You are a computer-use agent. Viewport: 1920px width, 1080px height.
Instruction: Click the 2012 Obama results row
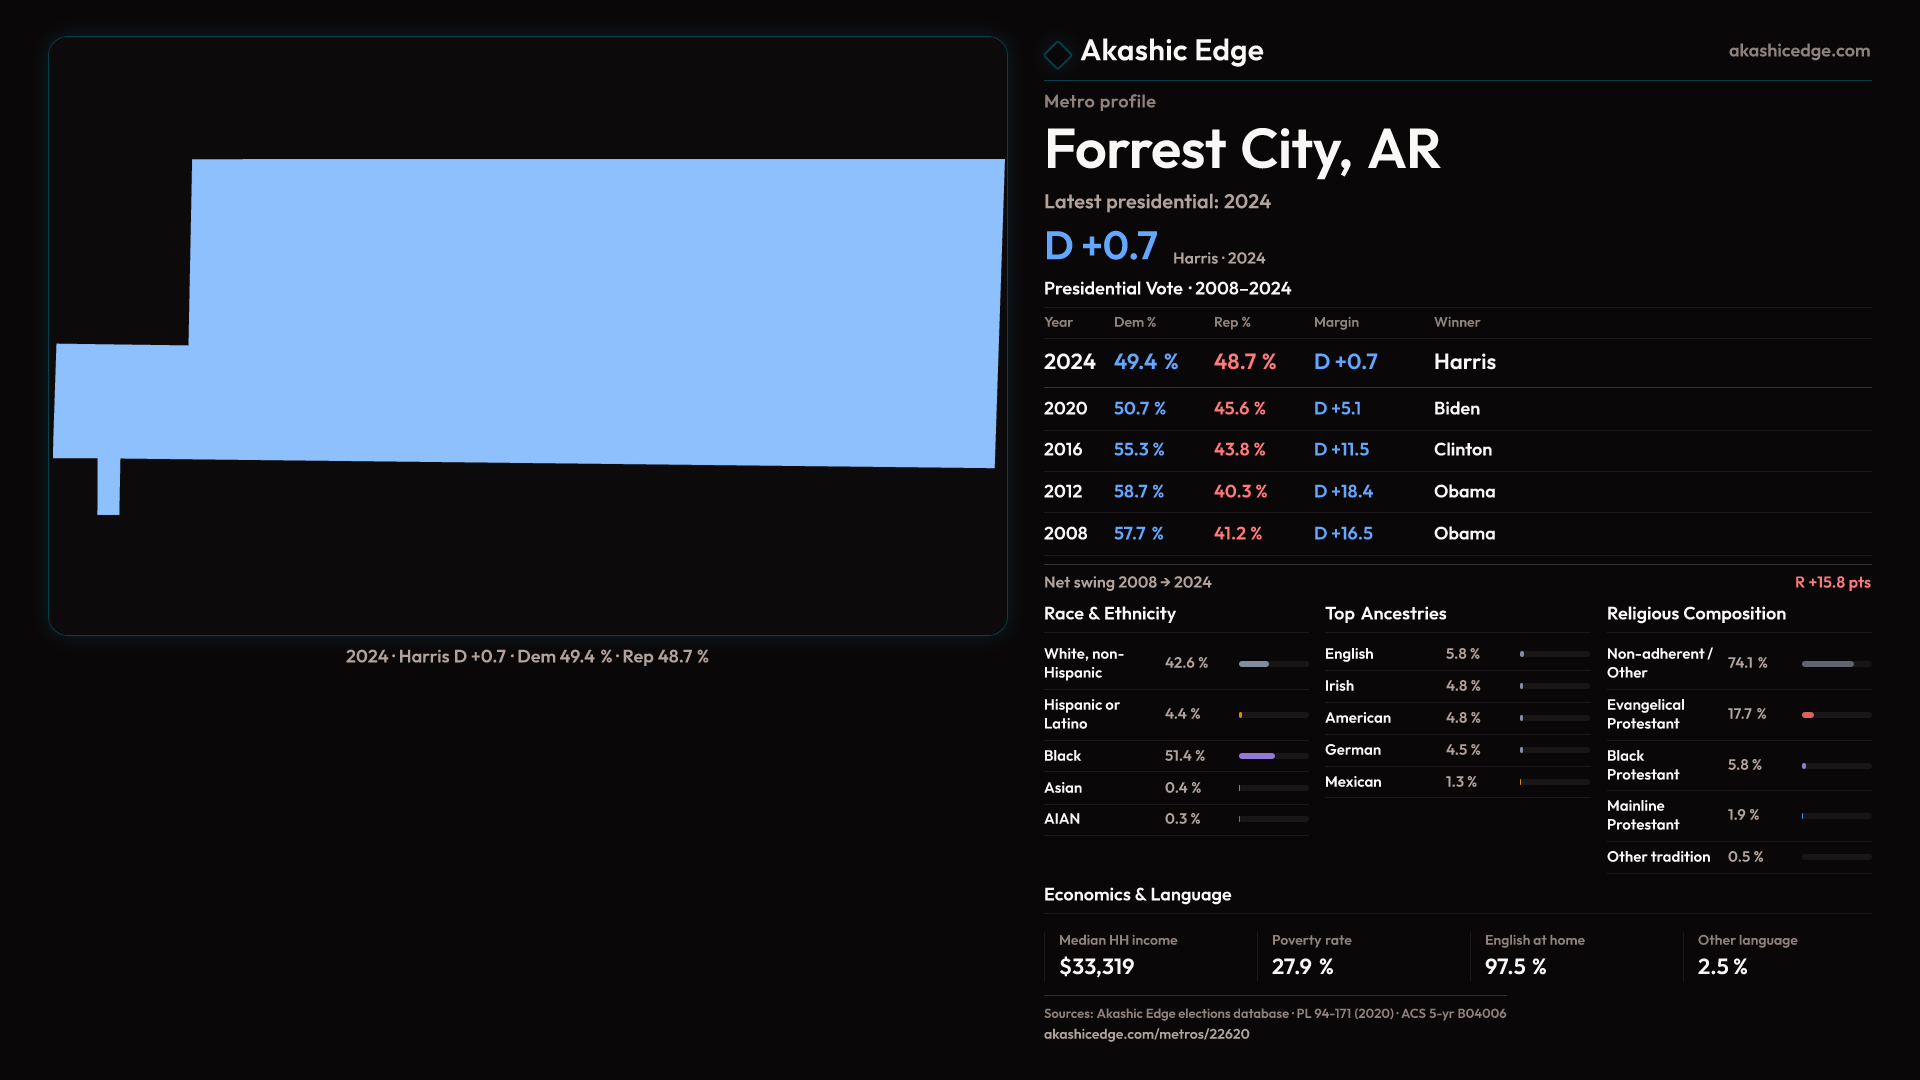(1456, 492)
